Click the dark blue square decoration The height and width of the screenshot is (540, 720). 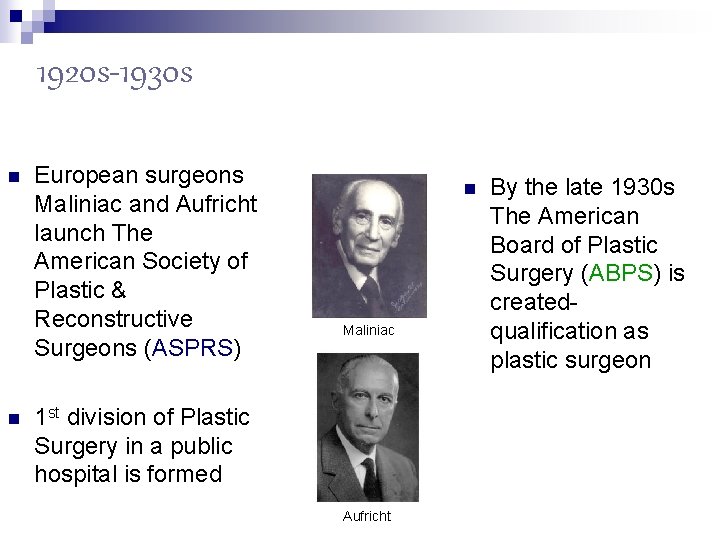pyautogui.click(x=16, y=16)
